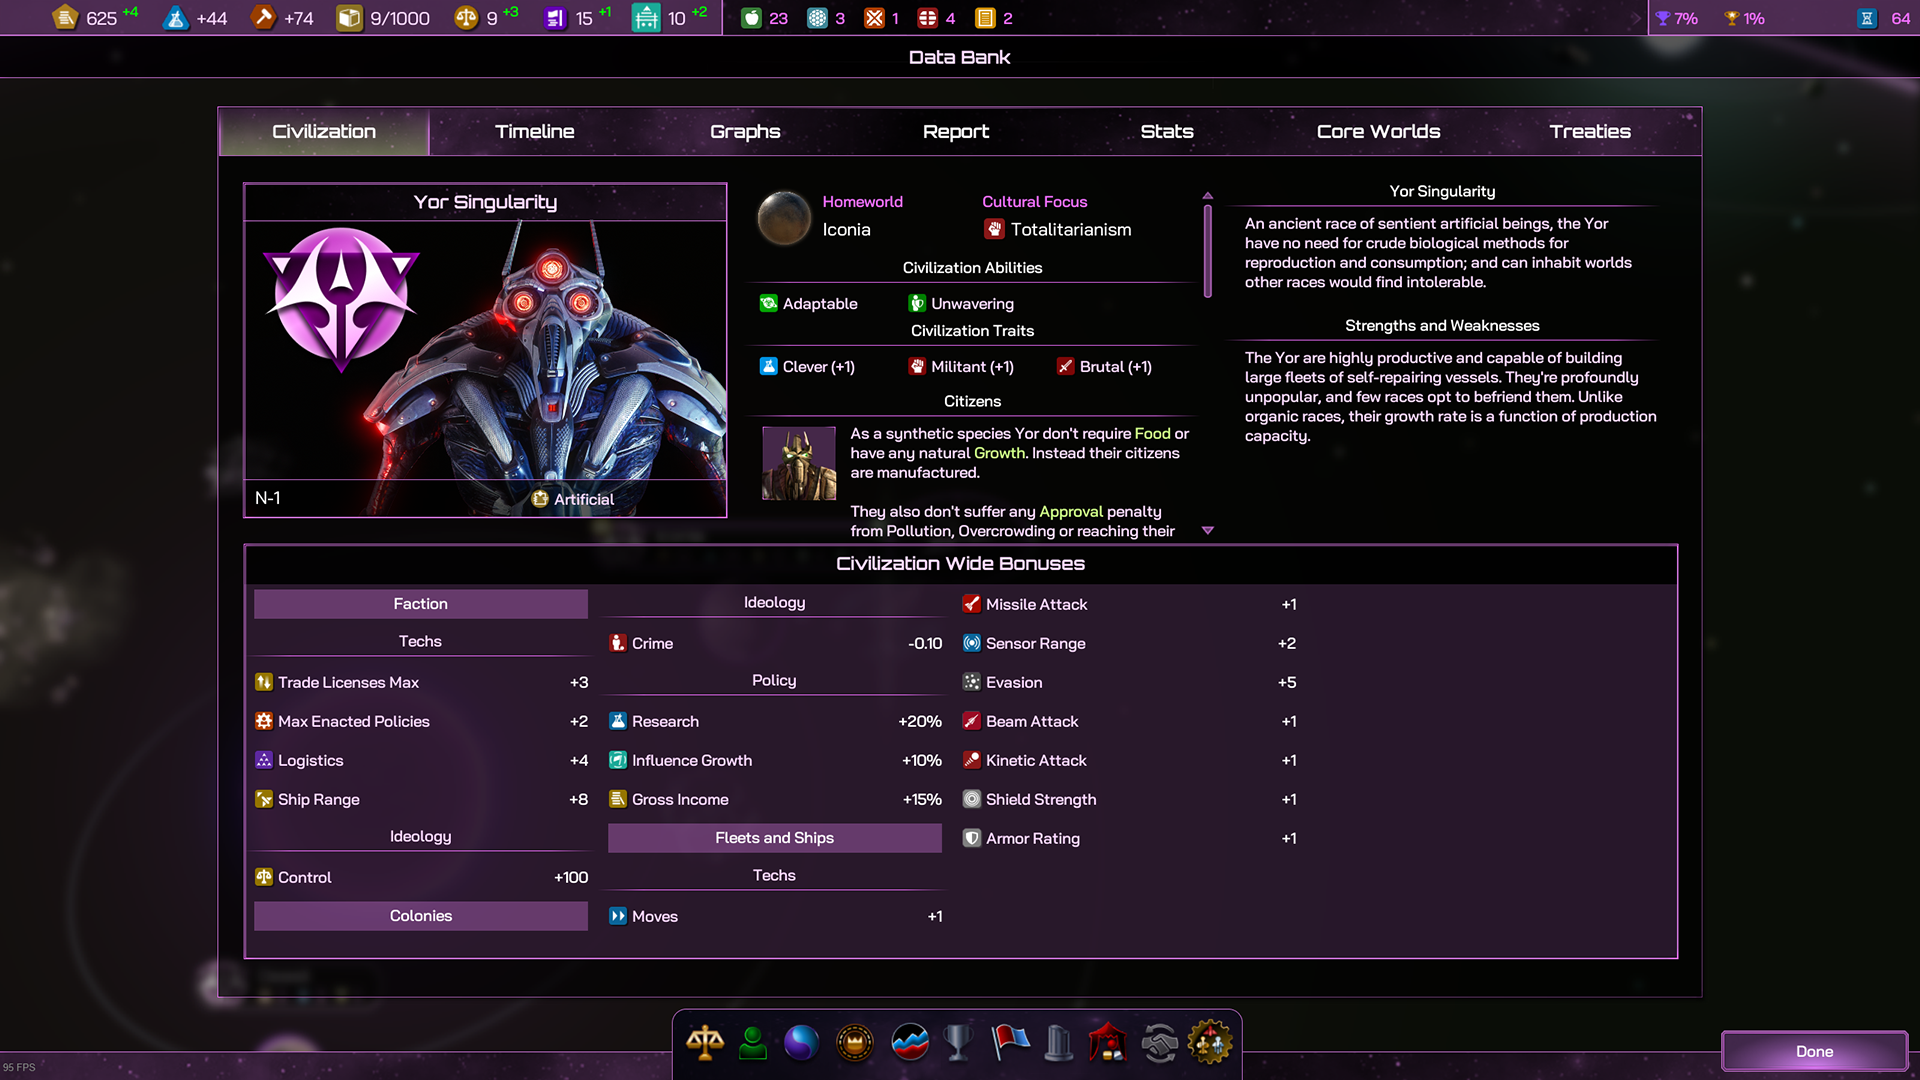Open the red and blue flag icon
This screenshot has height=1080, width=1920.
tap(1010, 1043)
